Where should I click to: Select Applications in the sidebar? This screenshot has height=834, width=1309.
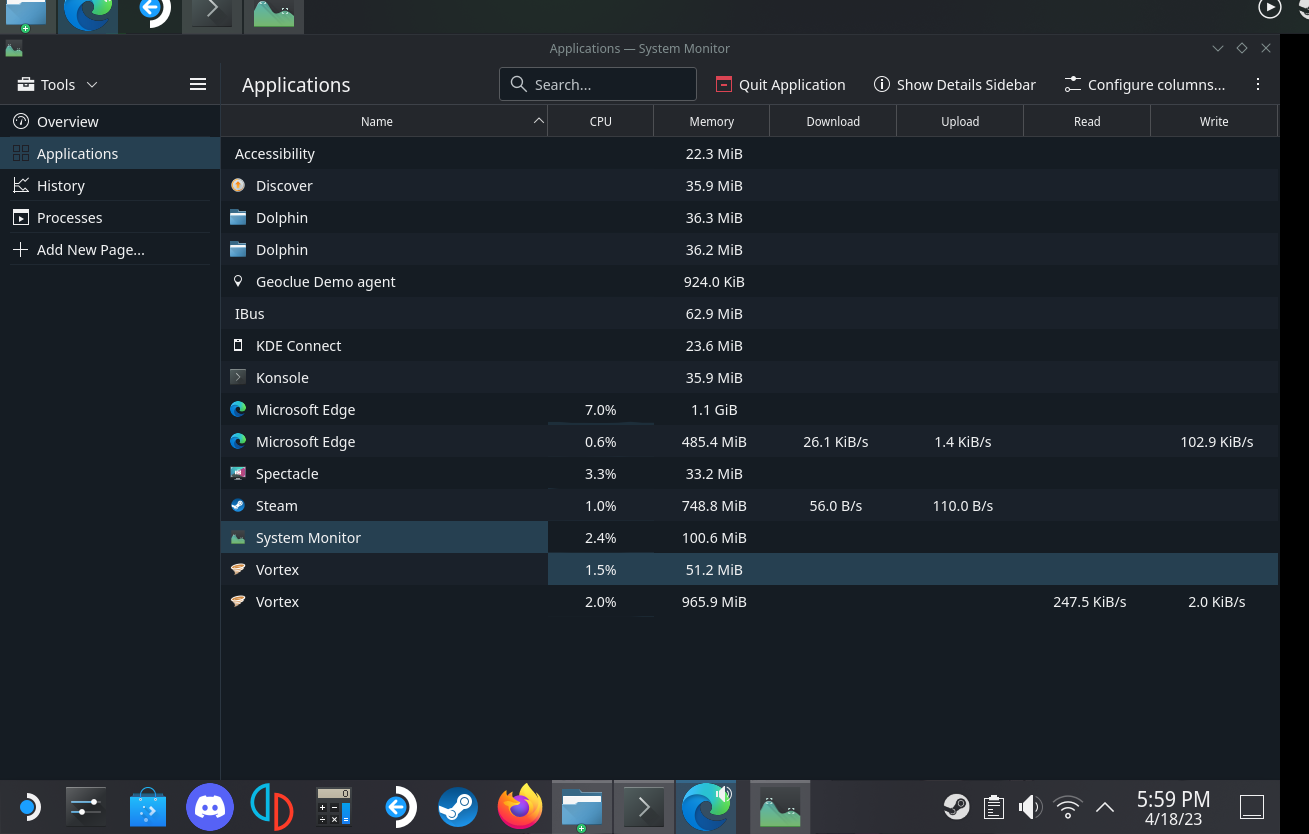[78, 153]
